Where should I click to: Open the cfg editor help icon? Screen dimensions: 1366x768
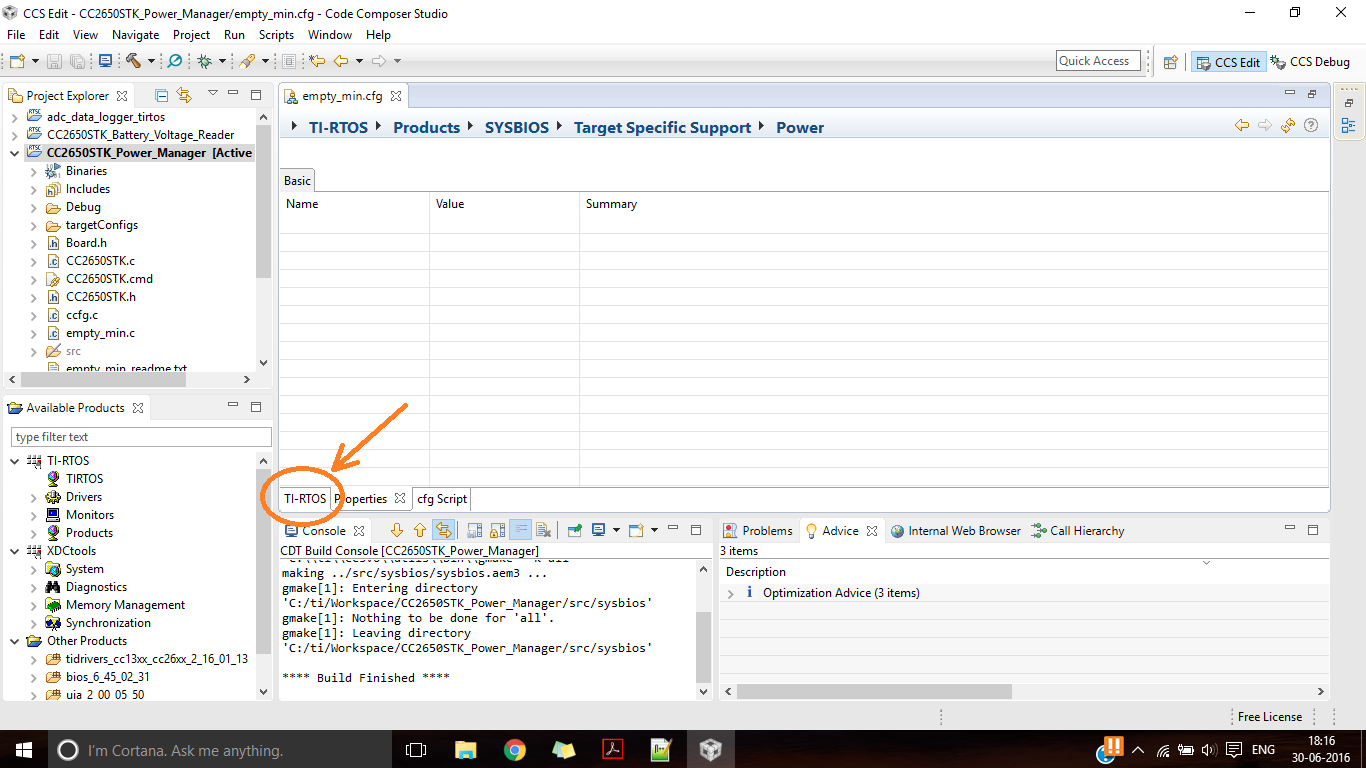[1311, 126]
